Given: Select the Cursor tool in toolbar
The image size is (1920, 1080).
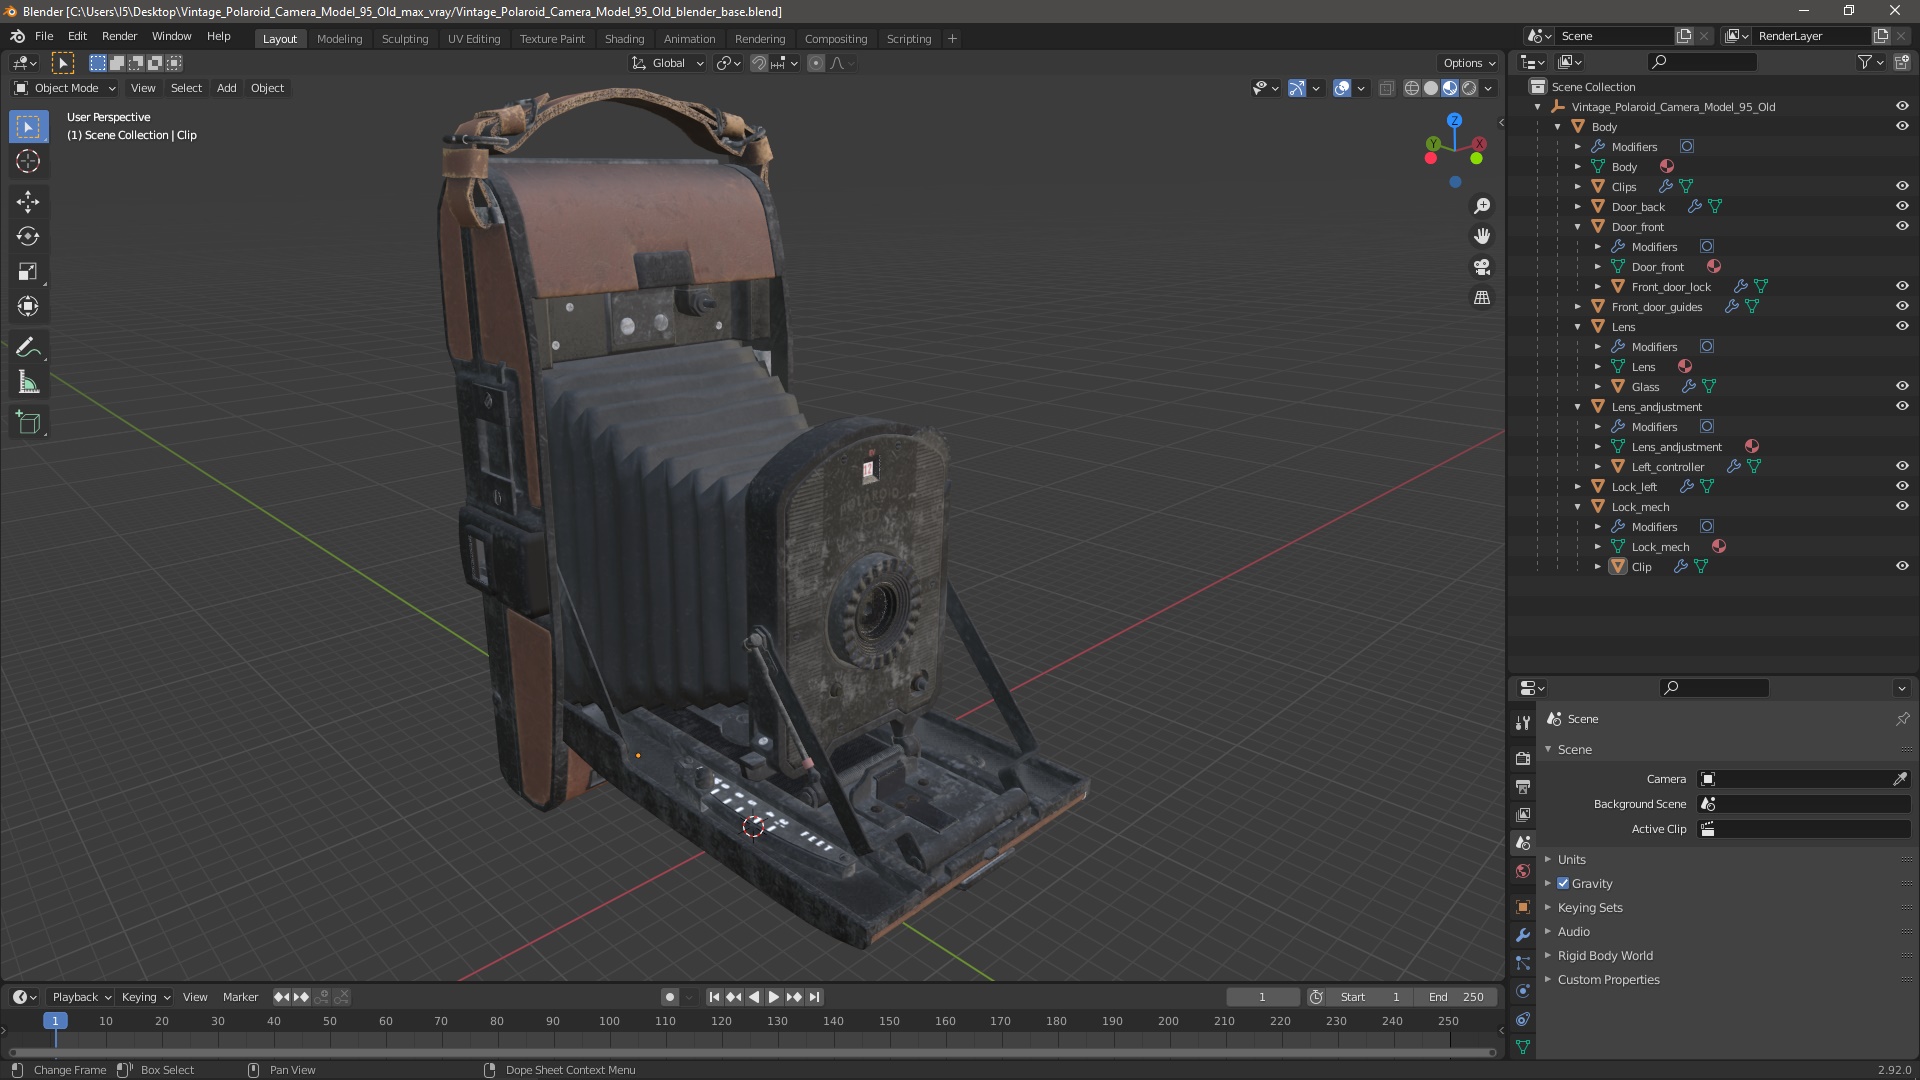Looking at the screenshot, I should tap(28, 161).
